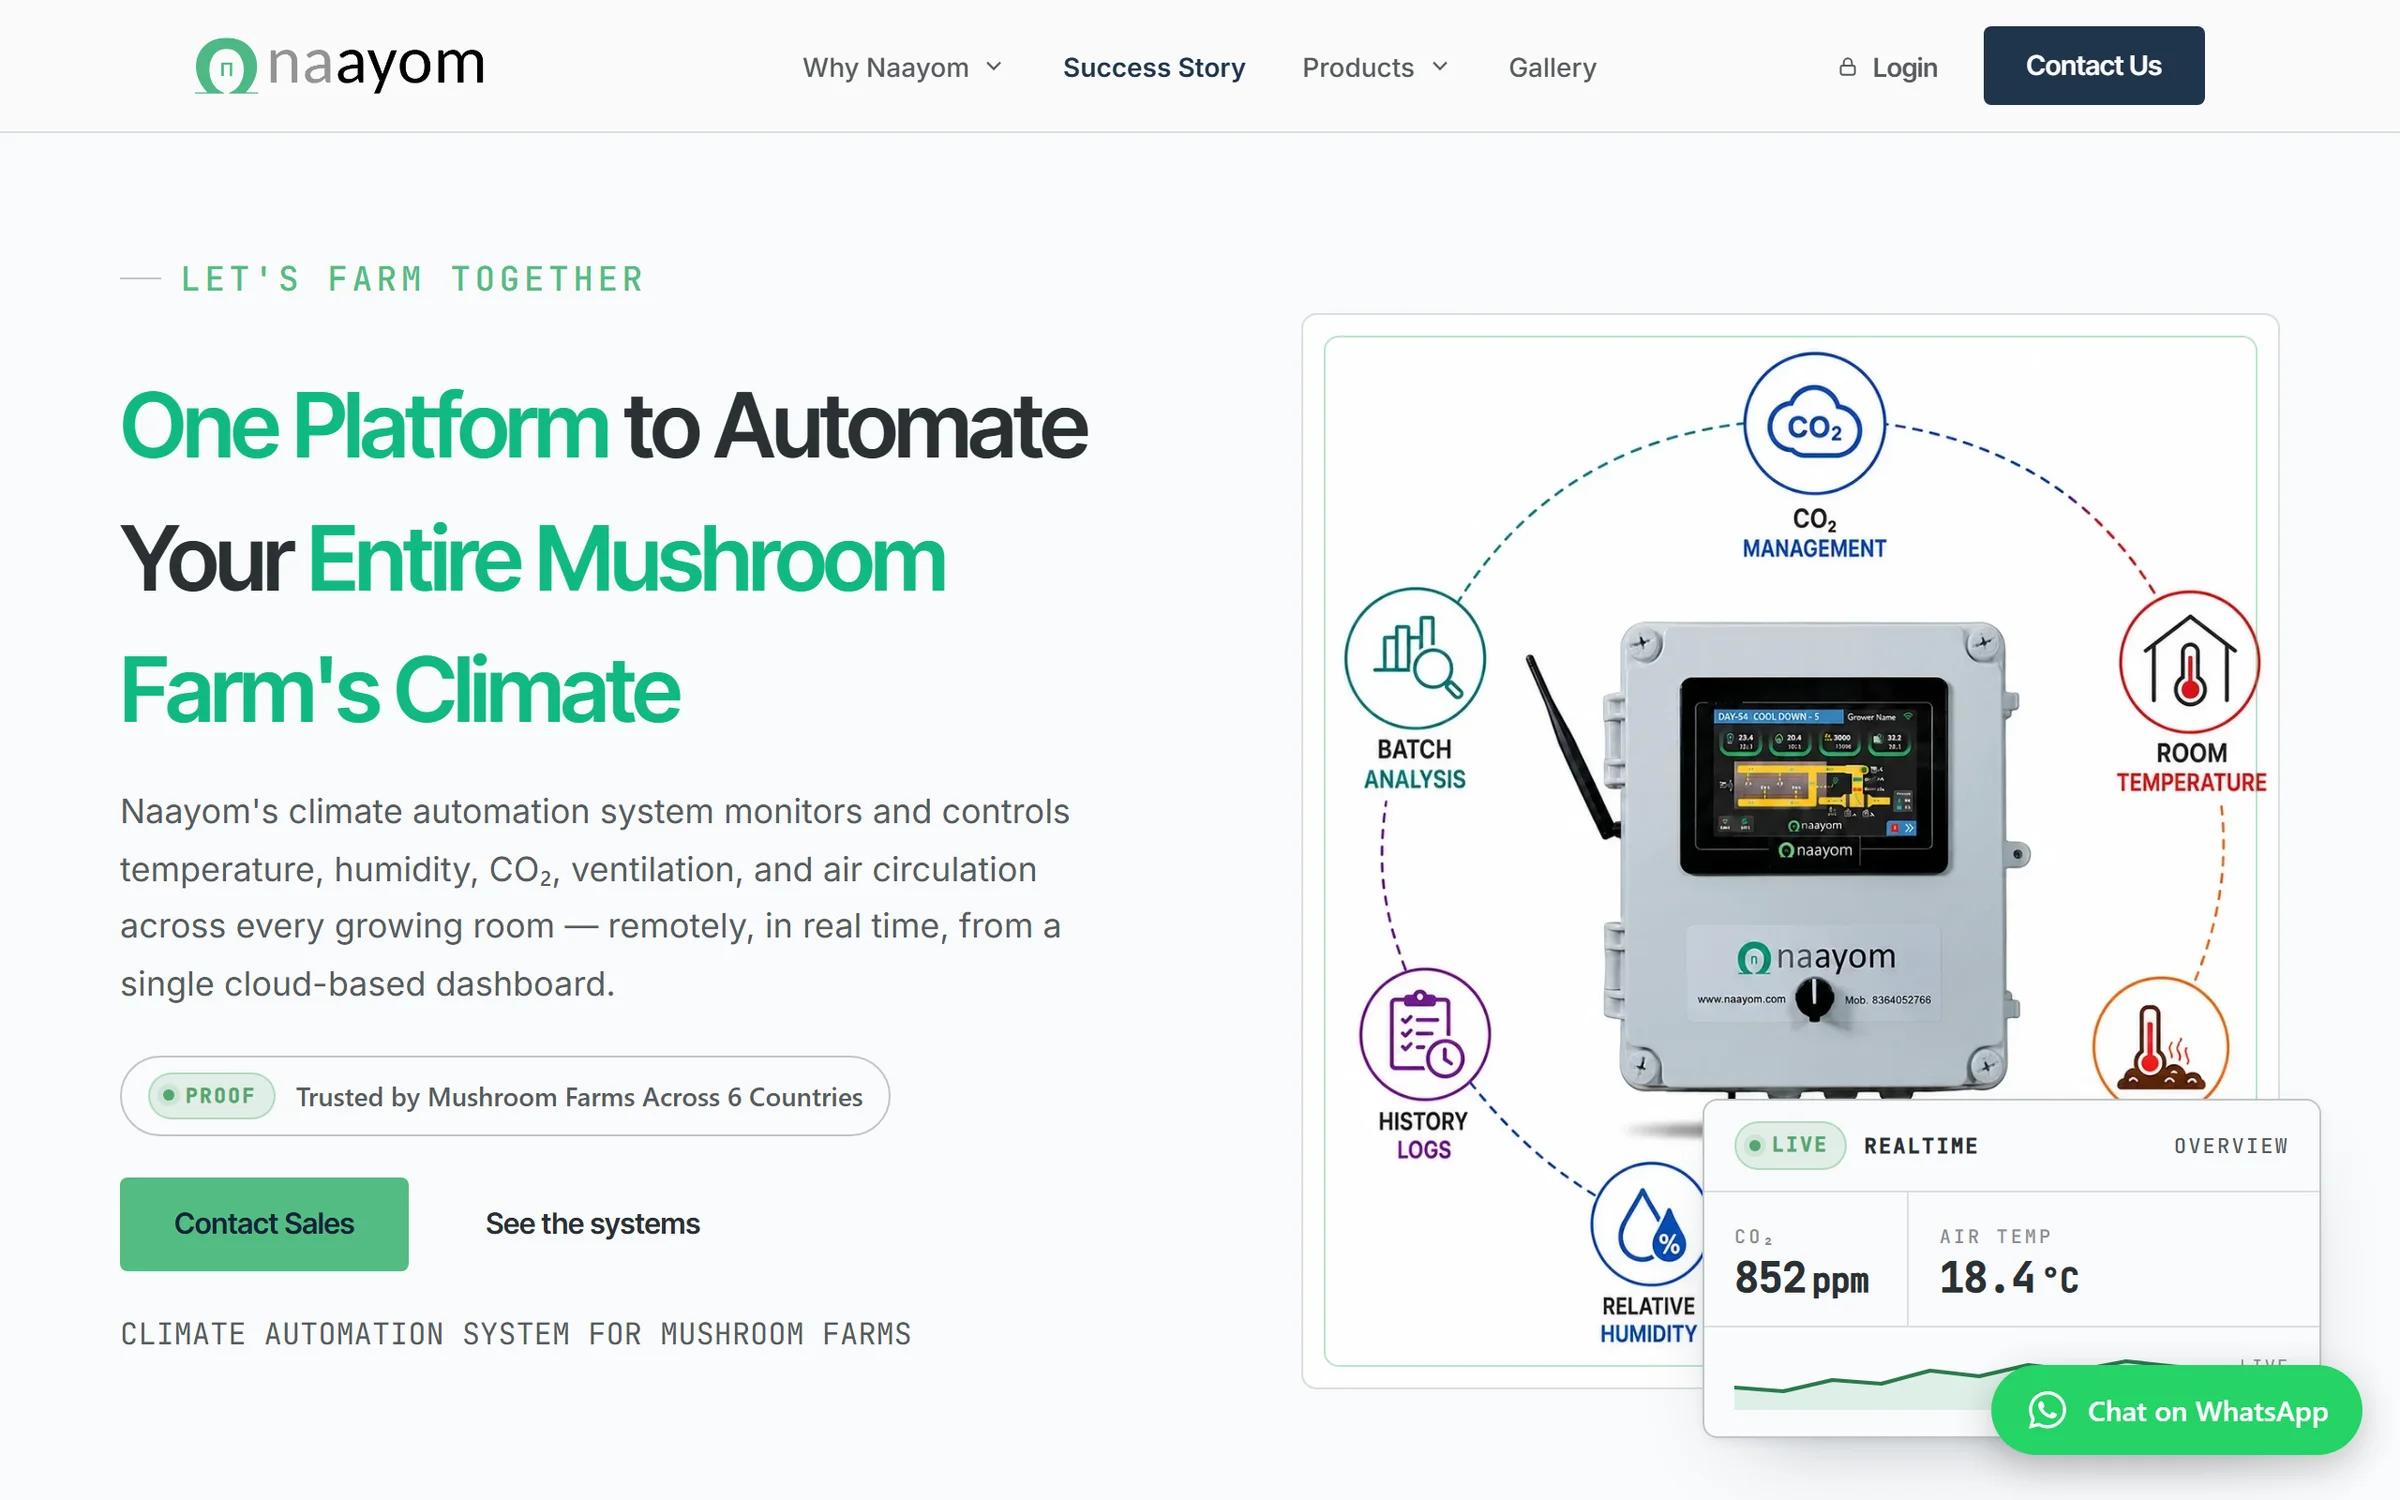Click the Room Temperature house icon
2400x1500 pixels.
click(2190, 661)
